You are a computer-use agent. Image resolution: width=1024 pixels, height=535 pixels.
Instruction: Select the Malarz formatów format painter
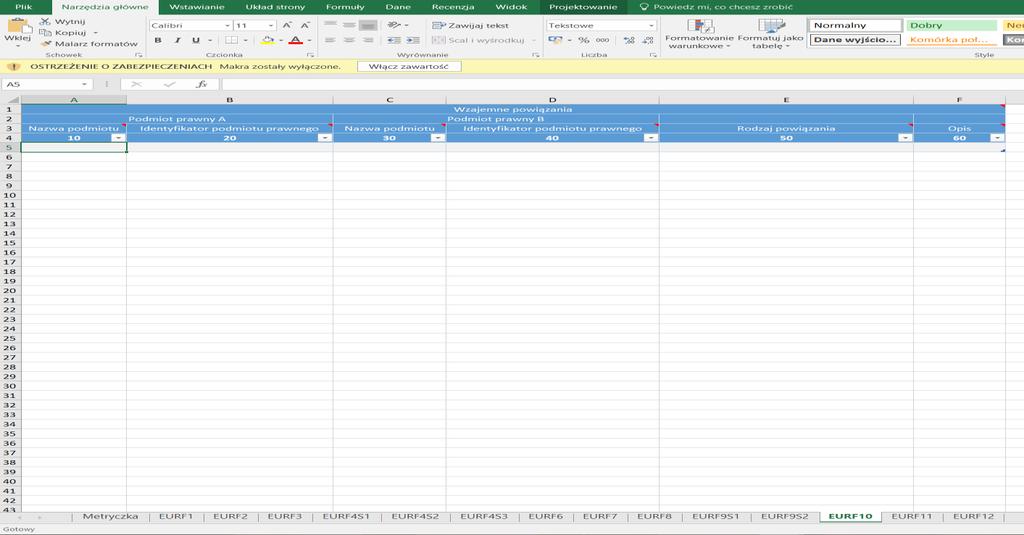point(89,44)
